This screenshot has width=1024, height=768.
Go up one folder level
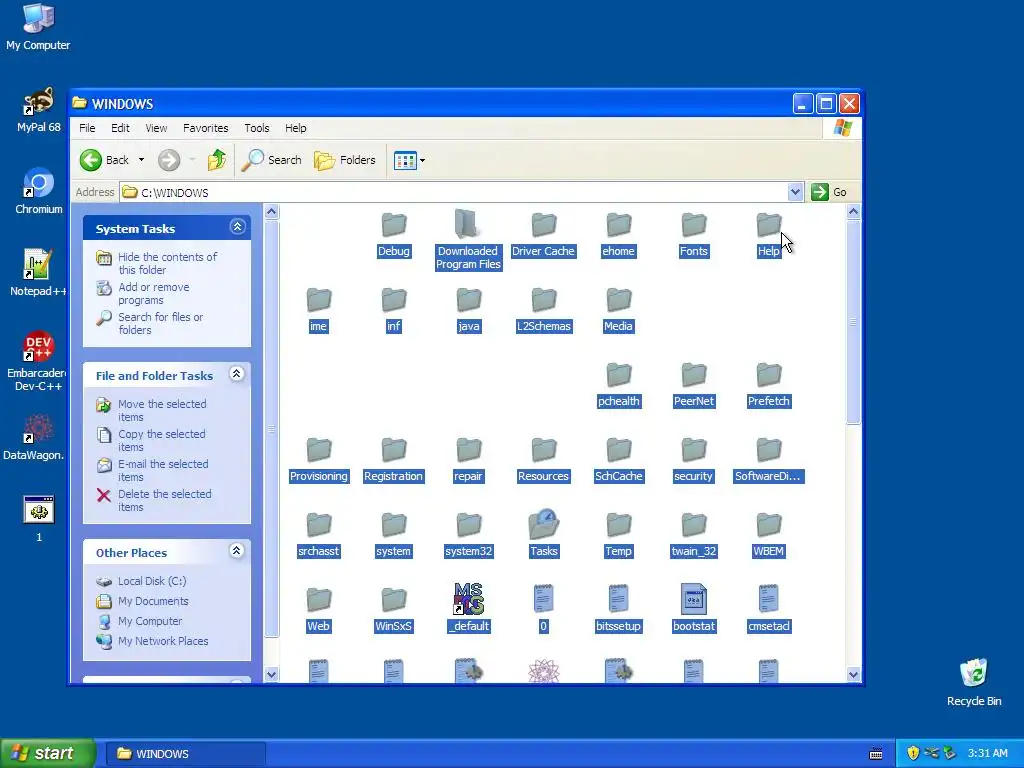[x=217, y=160]
